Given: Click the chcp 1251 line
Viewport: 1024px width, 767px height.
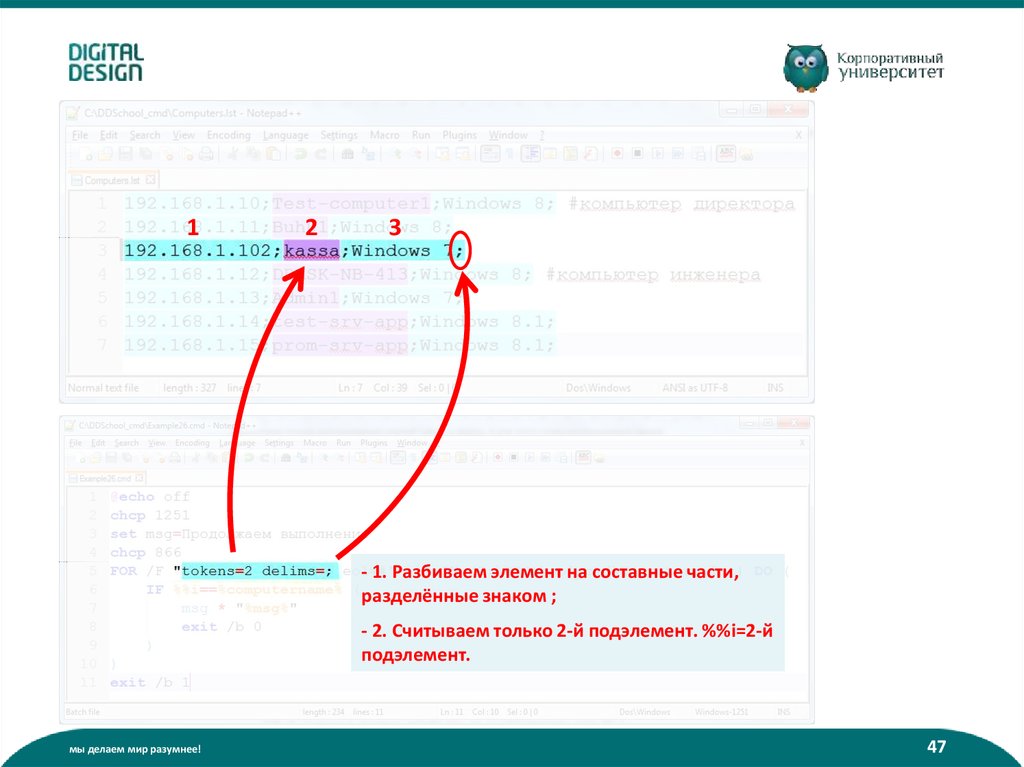Looking at the screenshot, I should 150,515.
